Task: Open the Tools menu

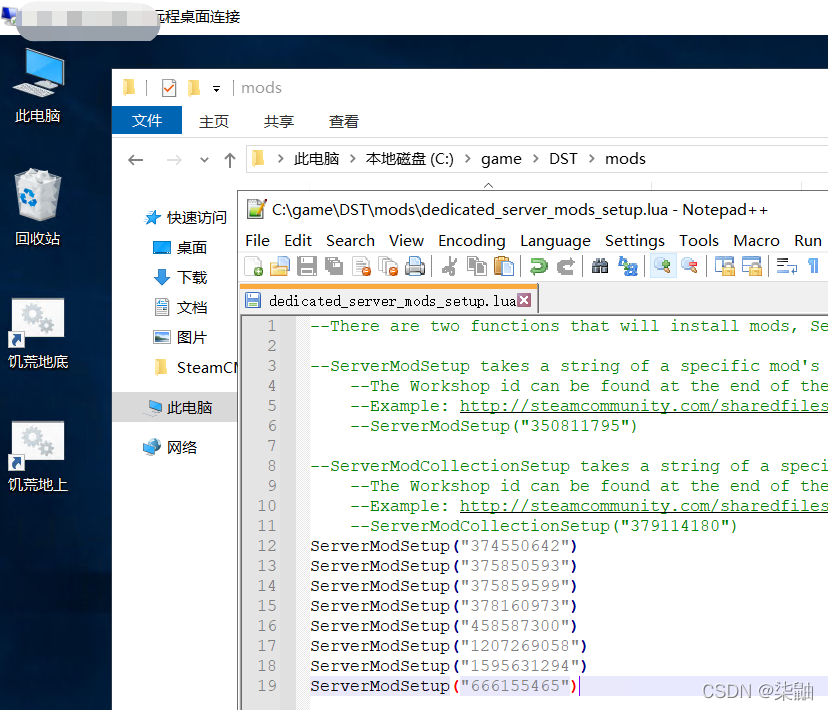Action: click(x=699, y=241)
